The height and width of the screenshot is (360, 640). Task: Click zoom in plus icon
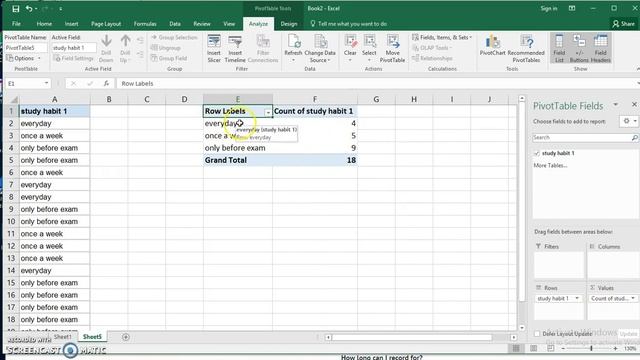(x=616, y=349)
